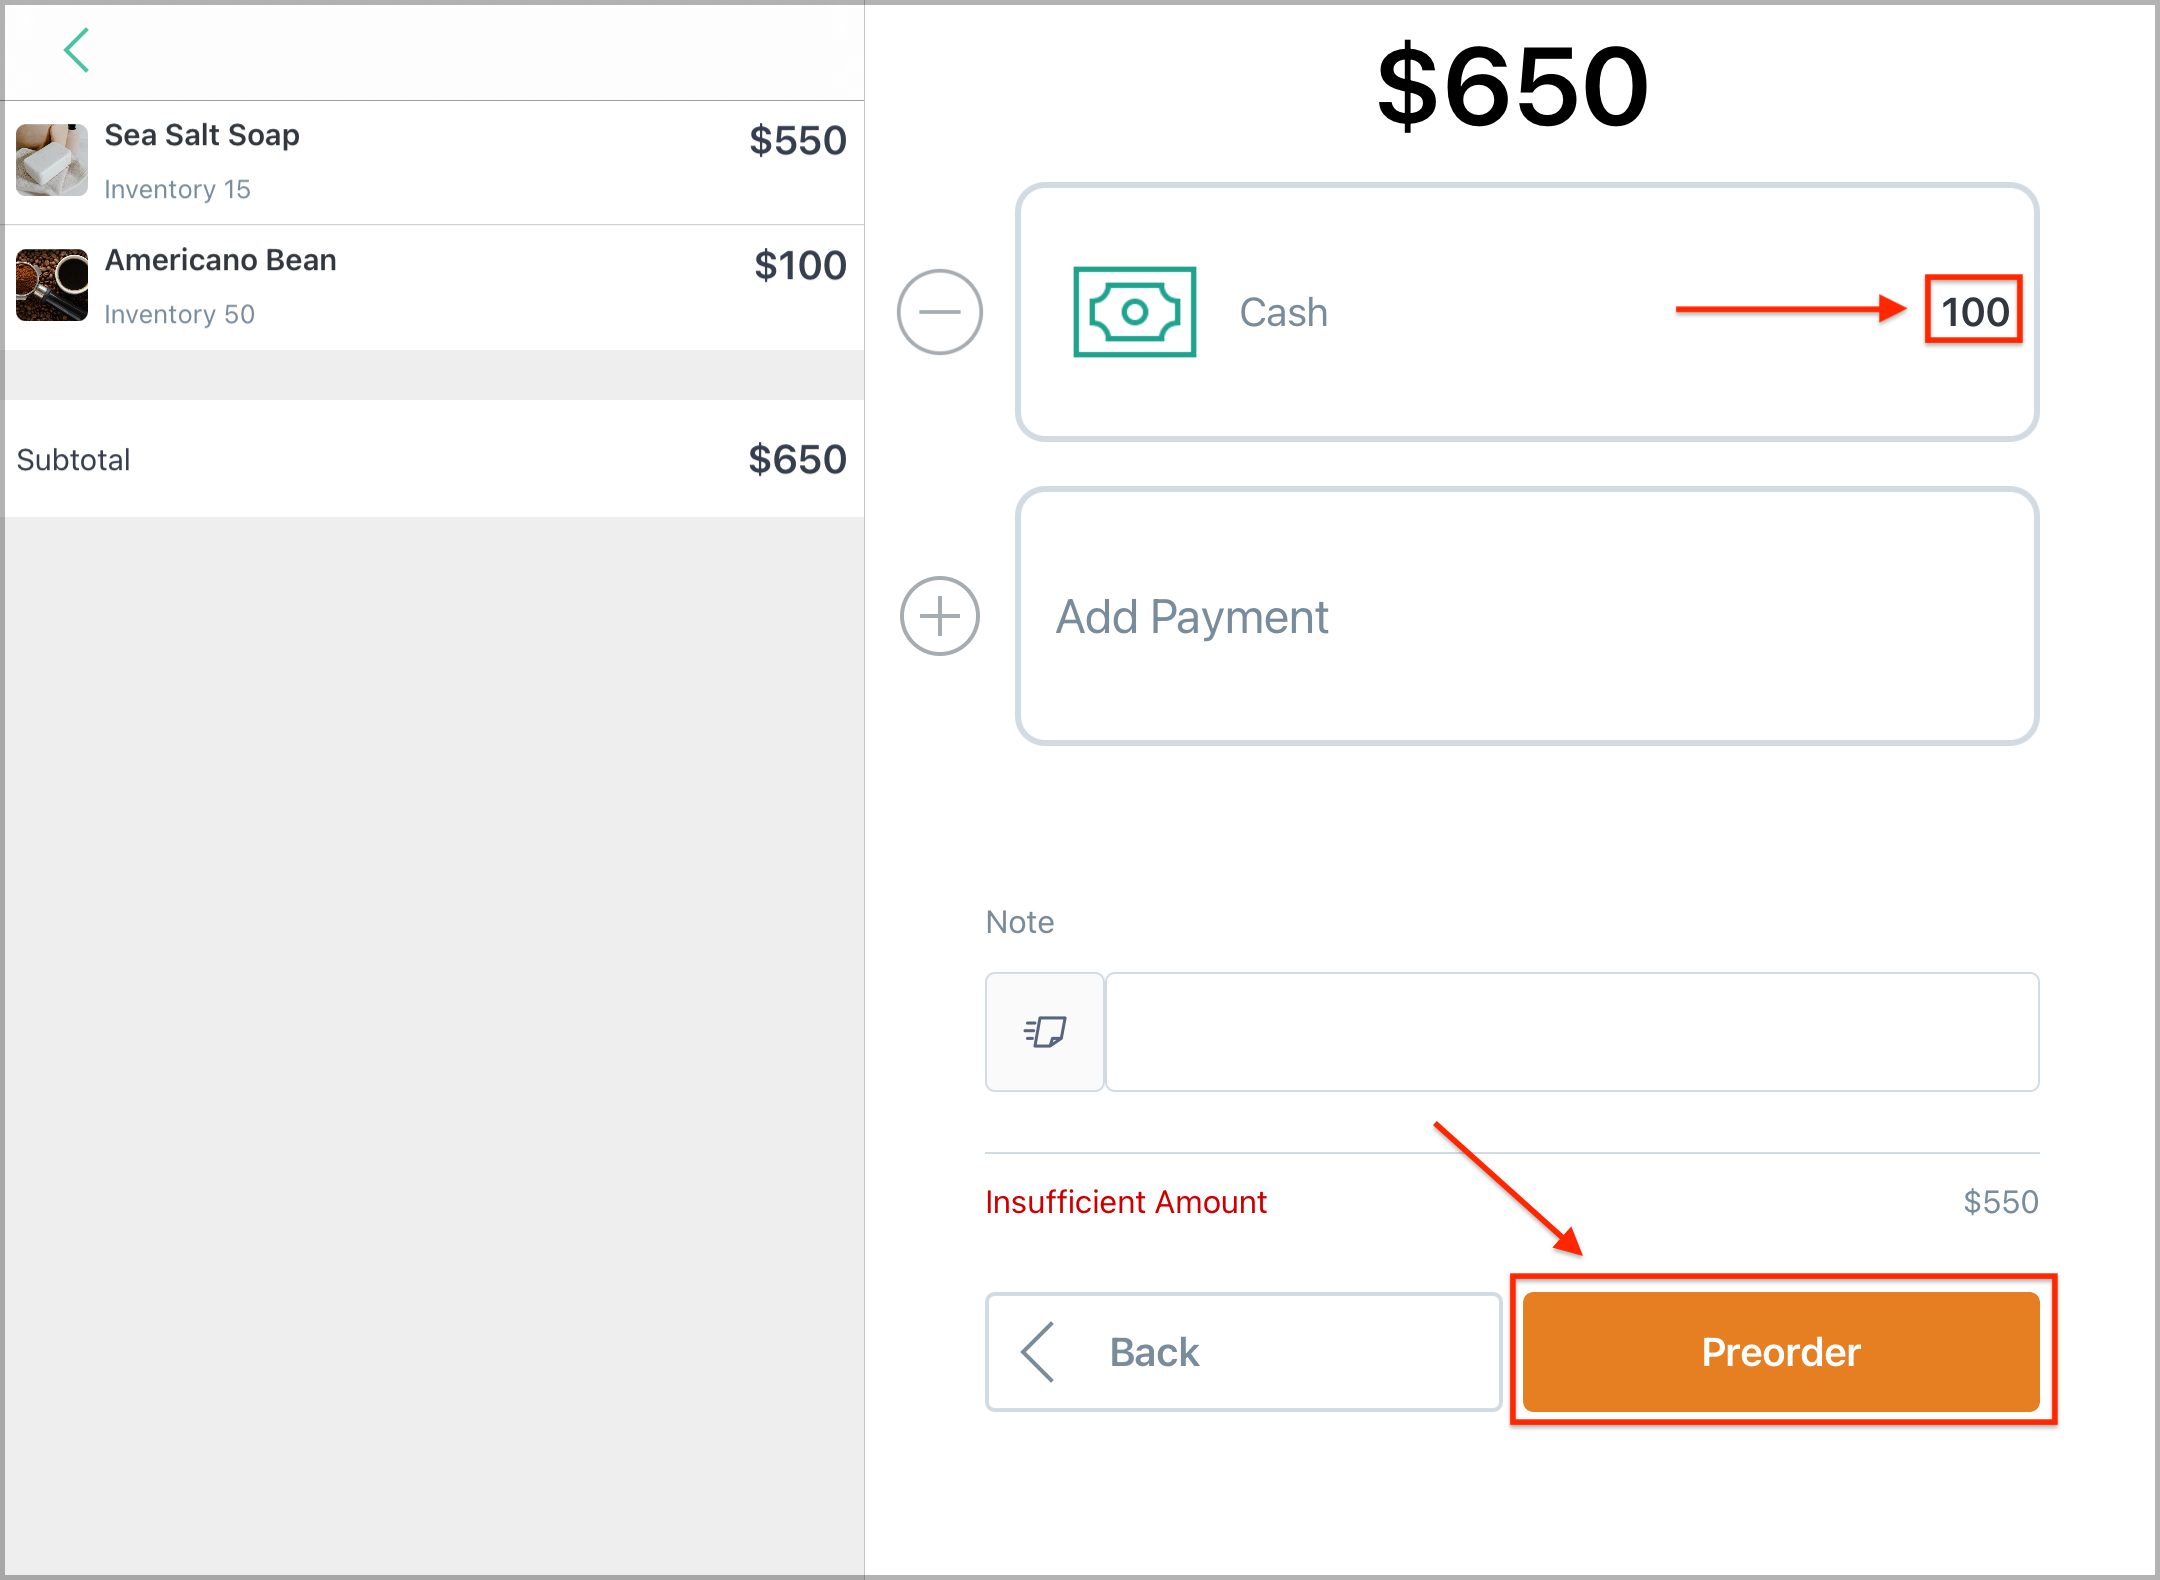This screenshot has height=1580, width=2160.
Task: Tap the green back chevron at top left
Action: point(77,50)
